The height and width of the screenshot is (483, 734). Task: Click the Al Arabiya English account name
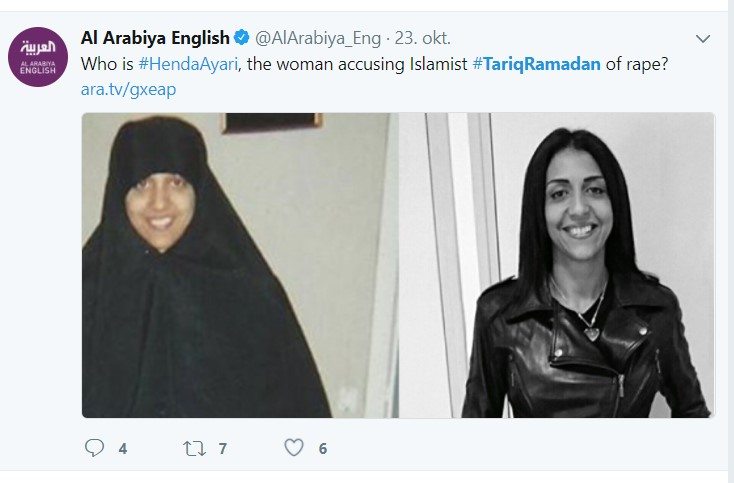click(155, 37)
